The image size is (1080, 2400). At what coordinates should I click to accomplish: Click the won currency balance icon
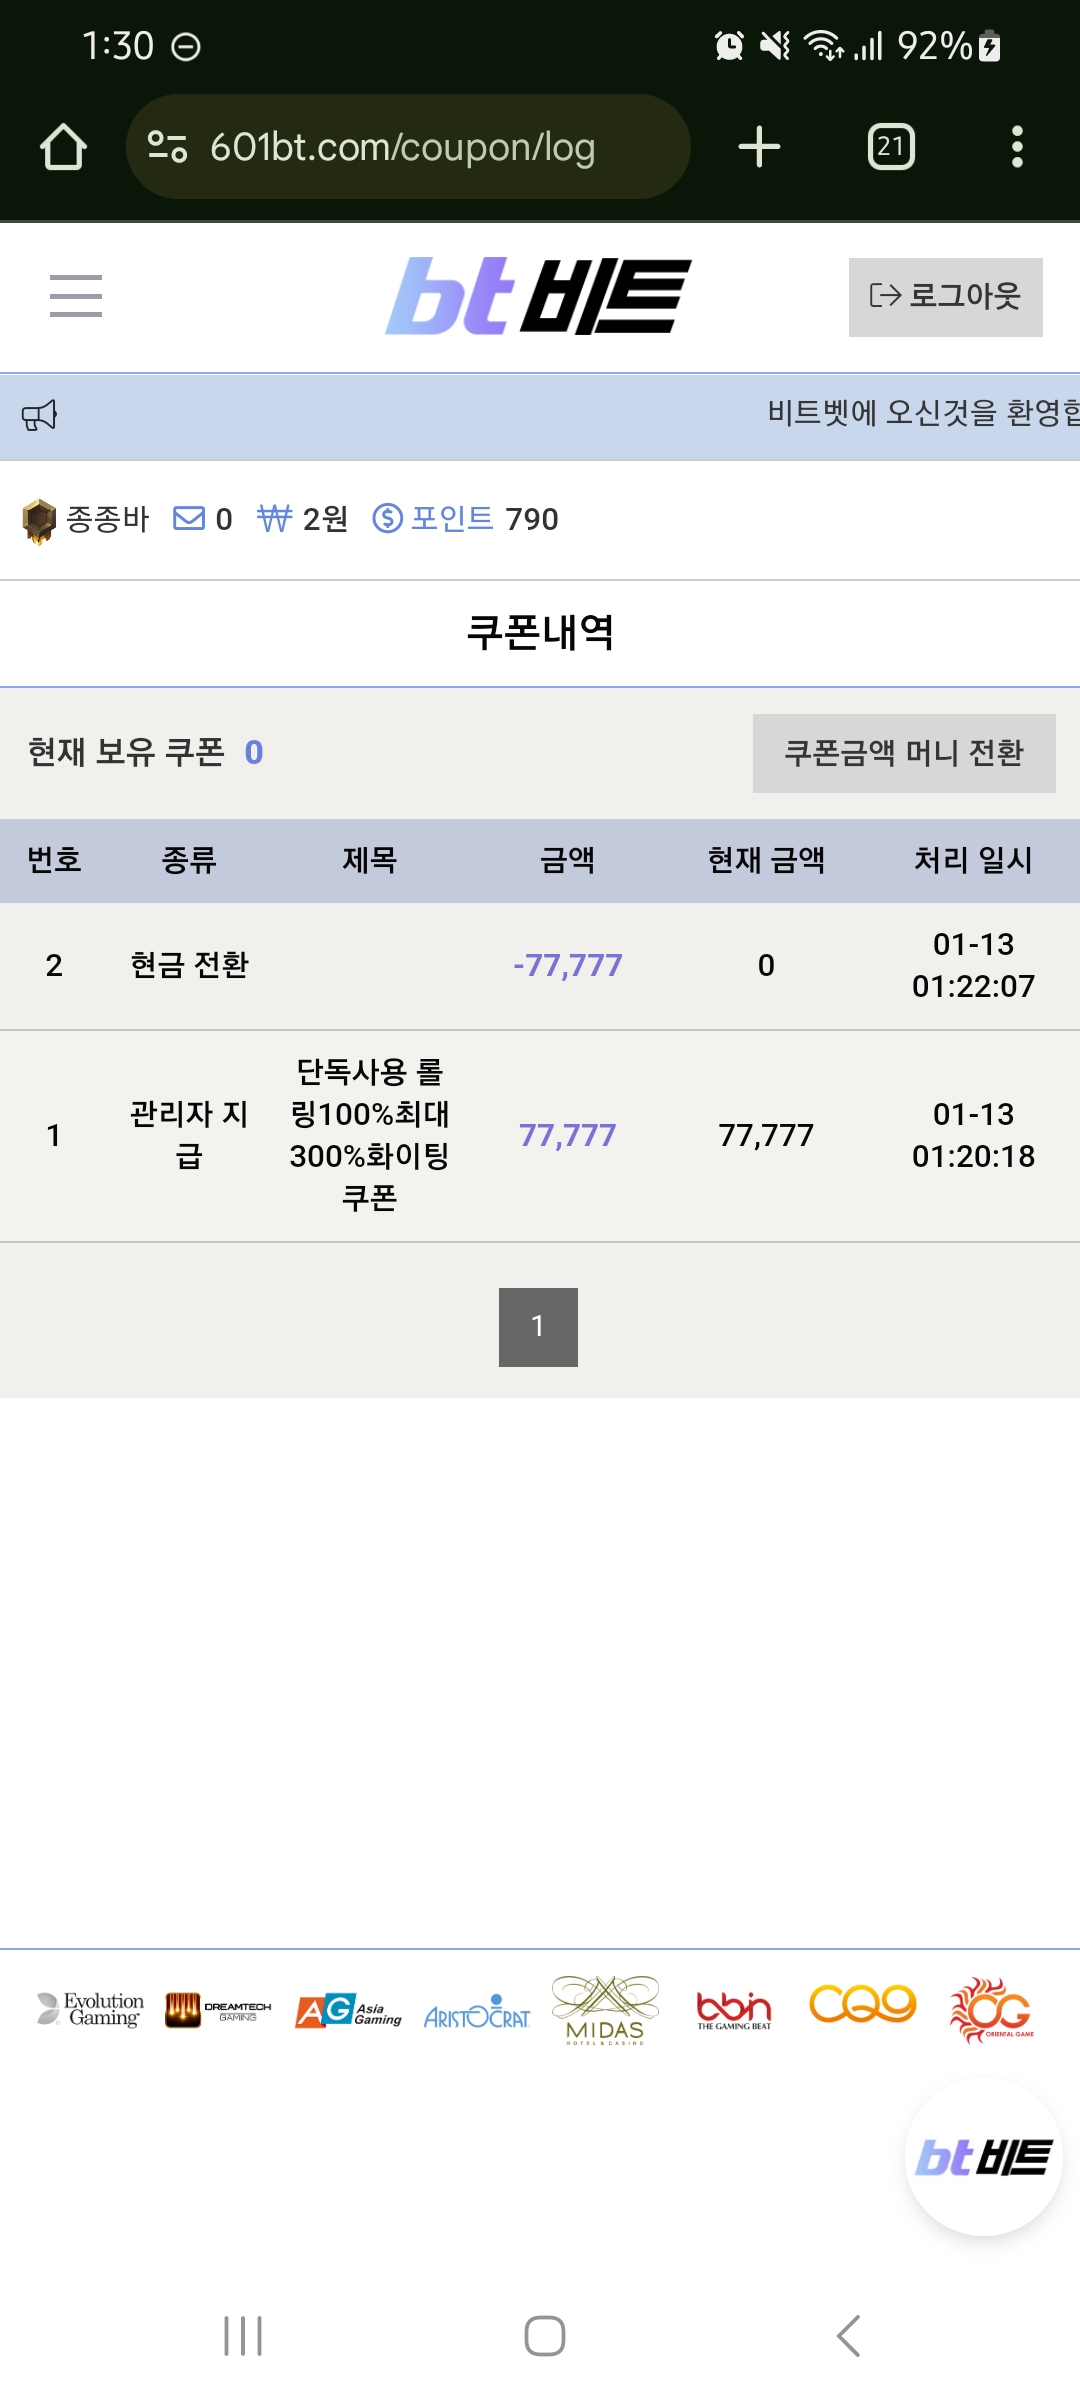[274, 518]
